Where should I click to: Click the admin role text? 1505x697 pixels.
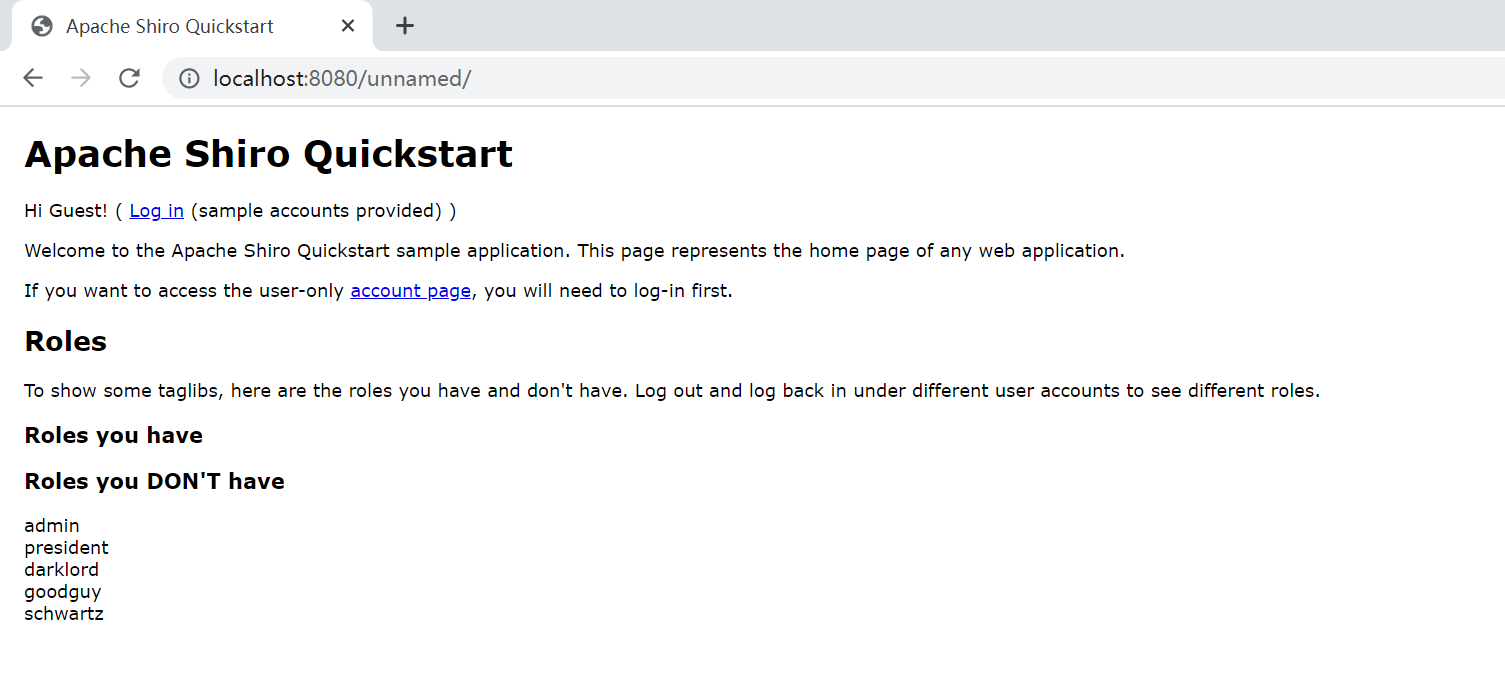tap(52, 526)
